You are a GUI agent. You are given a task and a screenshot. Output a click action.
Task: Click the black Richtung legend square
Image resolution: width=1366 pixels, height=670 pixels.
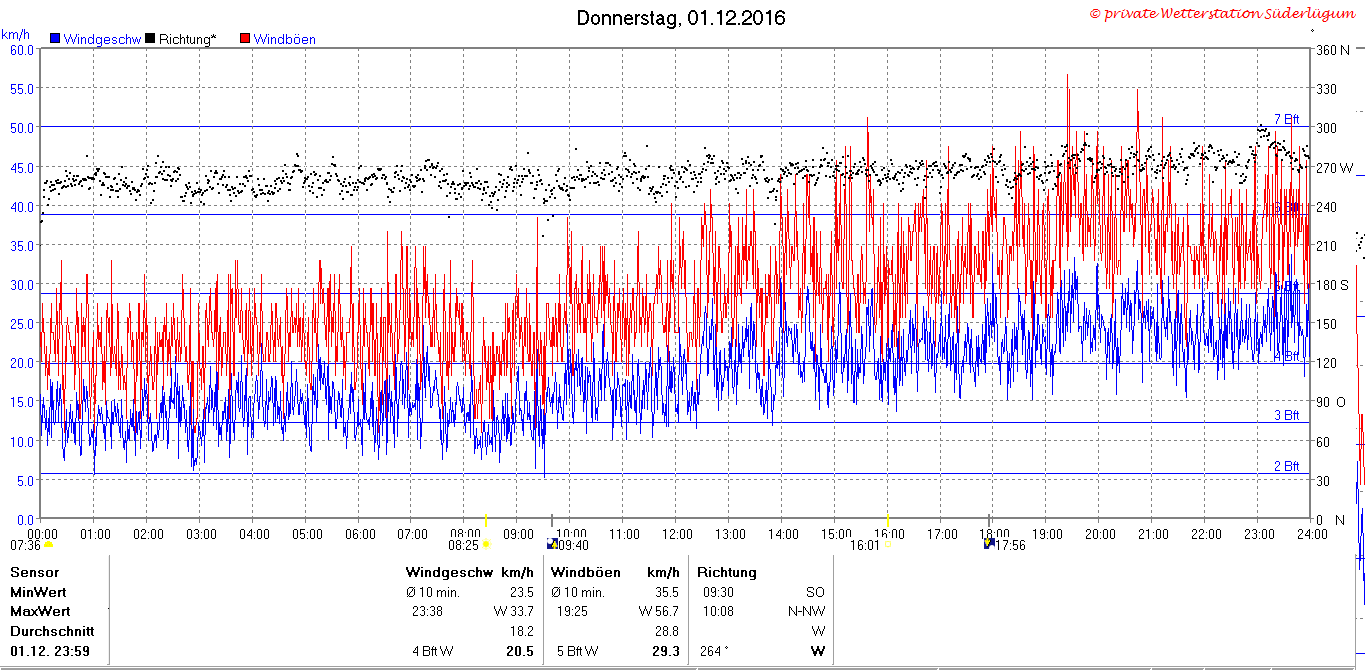150,39
